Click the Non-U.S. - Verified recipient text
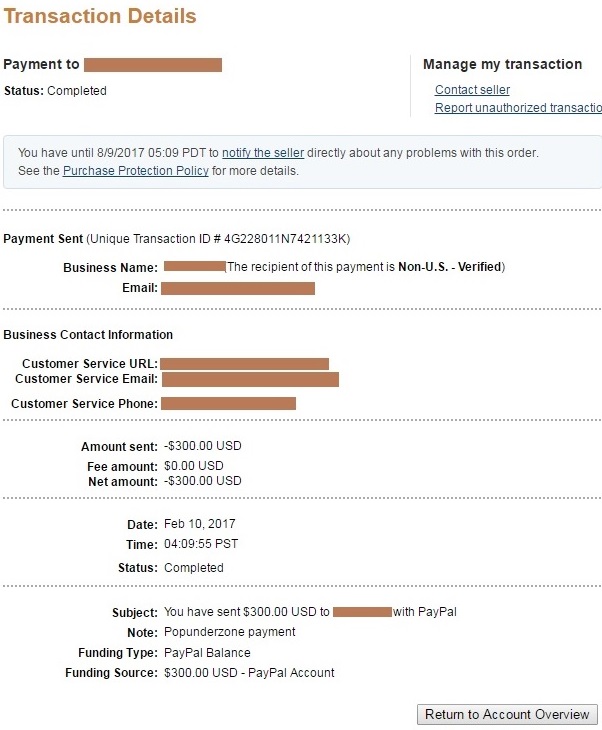Image resolution: width=602 pixels, height=730 pixels. point(450,267)
